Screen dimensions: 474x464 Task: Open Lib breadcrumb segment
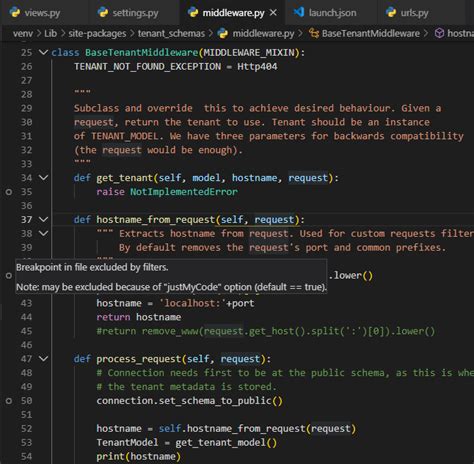(x=50, y=34)
